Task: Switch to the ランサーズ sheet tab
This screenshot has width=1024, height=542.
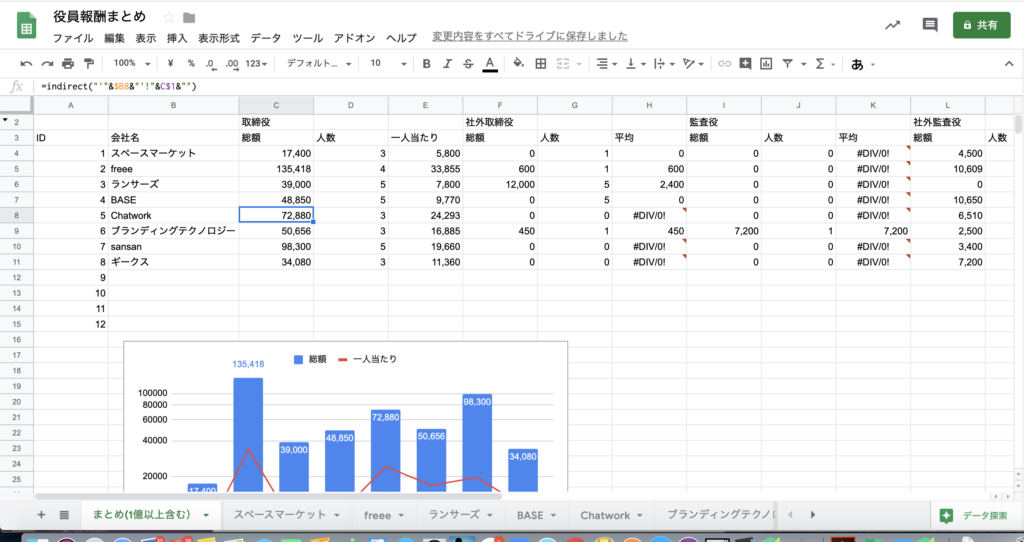Action: click(460, 515)
